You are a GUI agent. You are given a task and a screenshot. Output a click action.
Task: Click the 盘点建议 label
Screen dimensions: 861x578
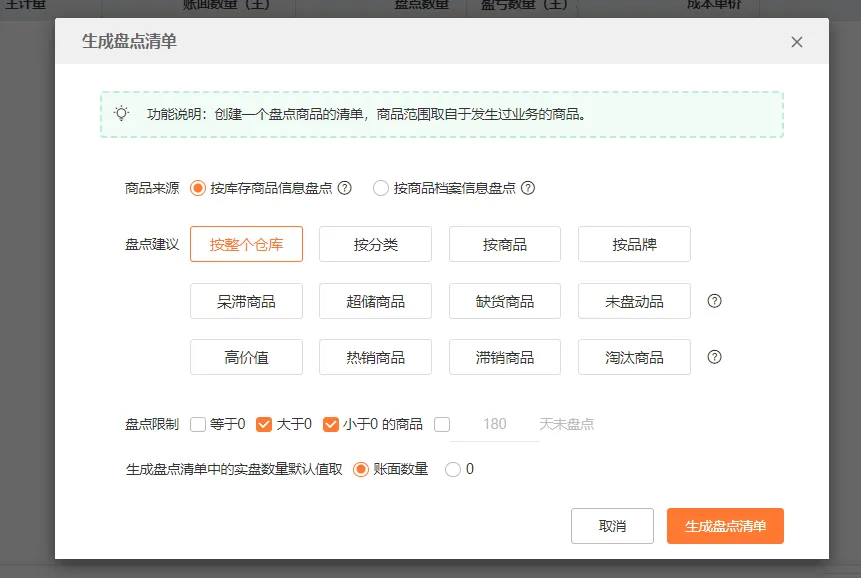(x=152, y=244)
